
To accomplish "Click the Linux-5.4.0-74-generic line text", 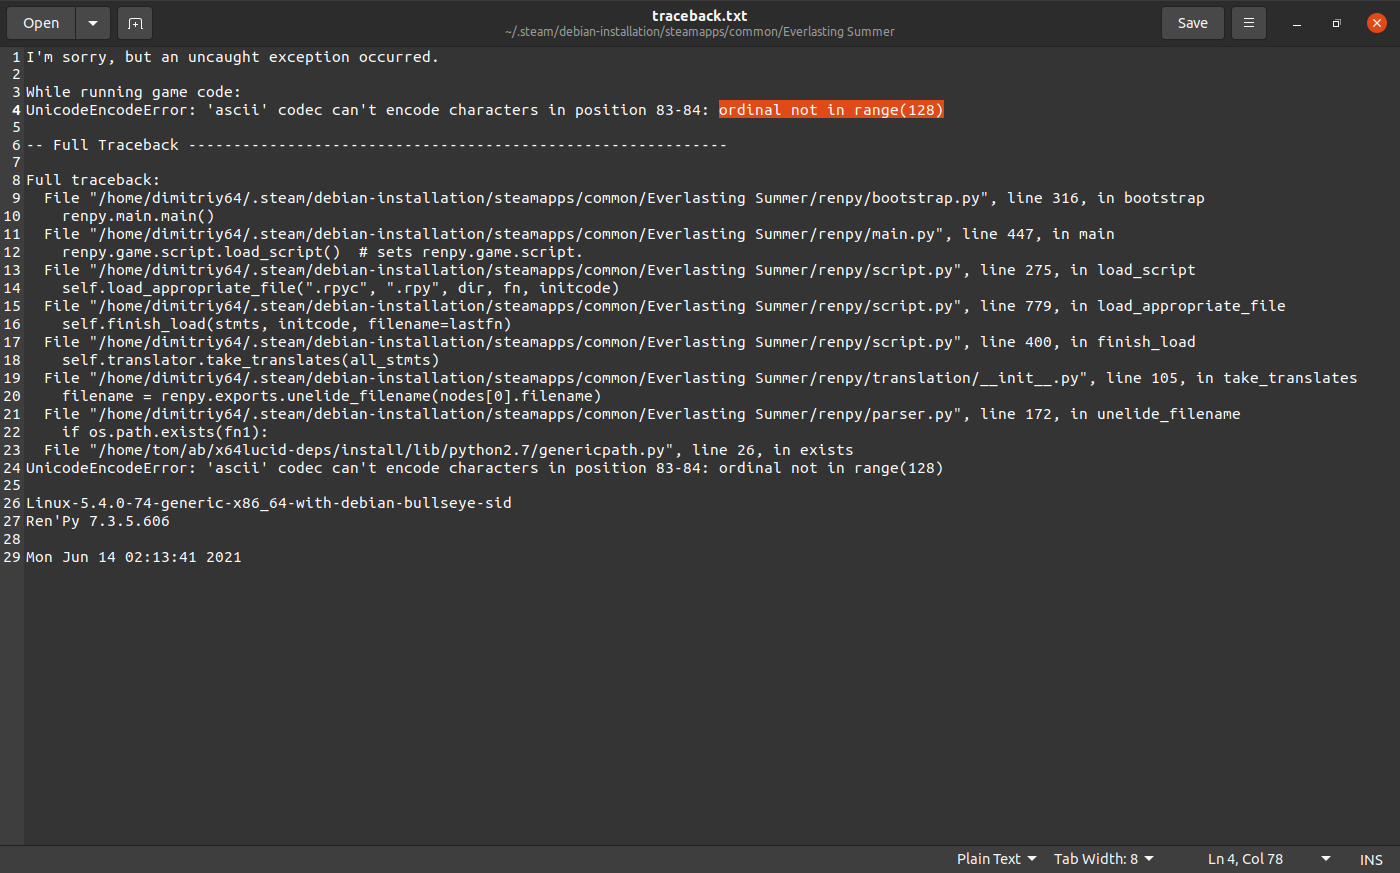I will (x=268, y=503).
